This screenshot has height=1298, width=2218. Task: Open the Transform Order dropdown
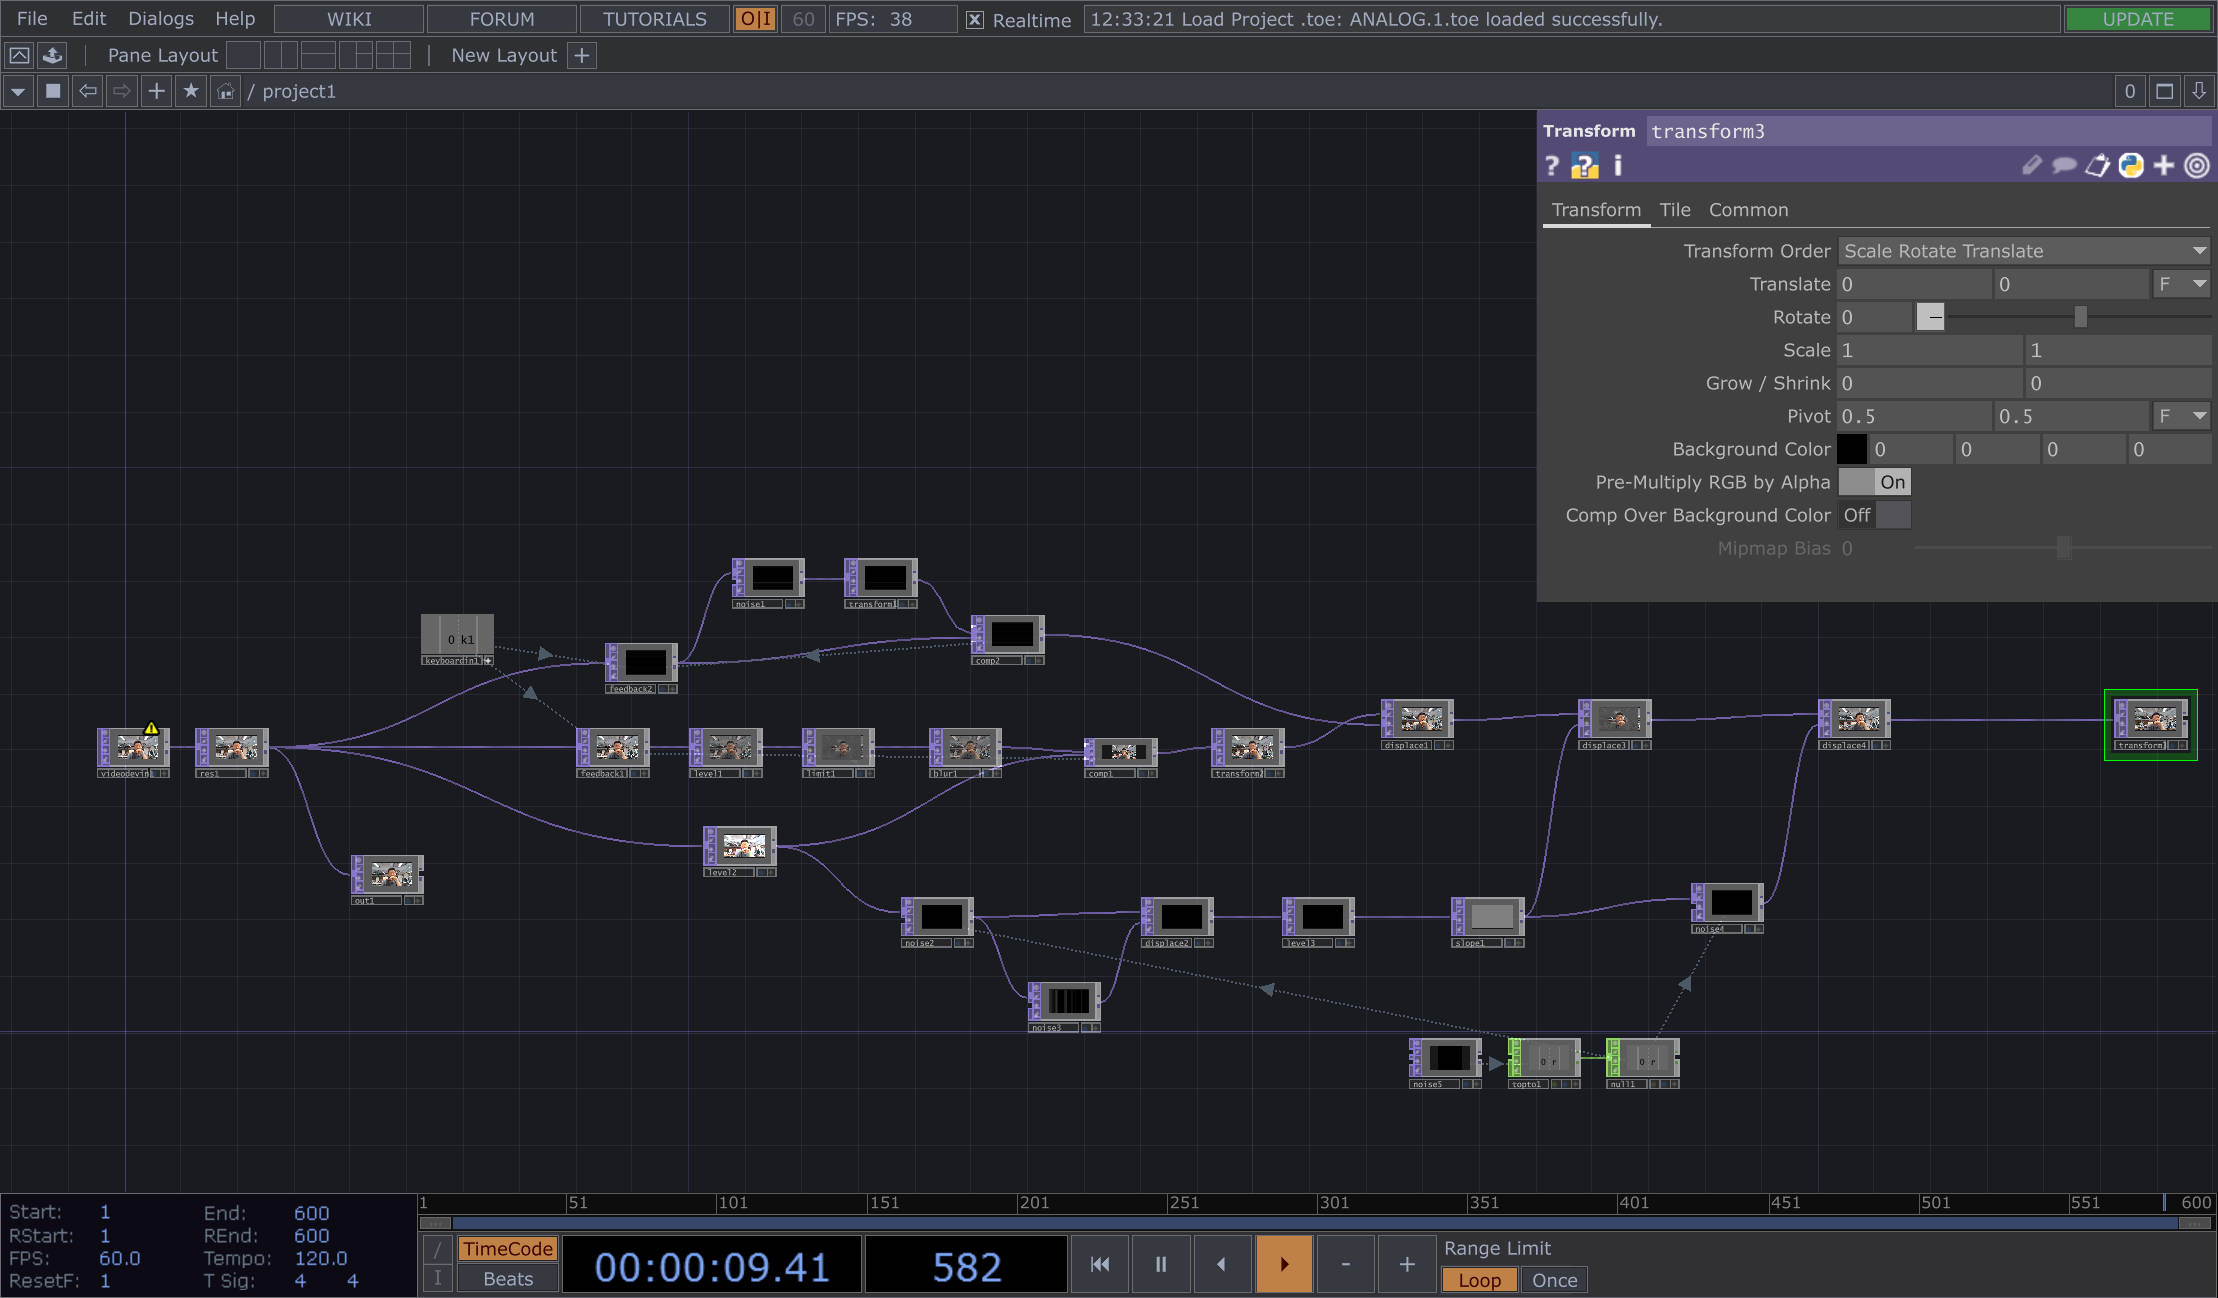point(2024,251)
